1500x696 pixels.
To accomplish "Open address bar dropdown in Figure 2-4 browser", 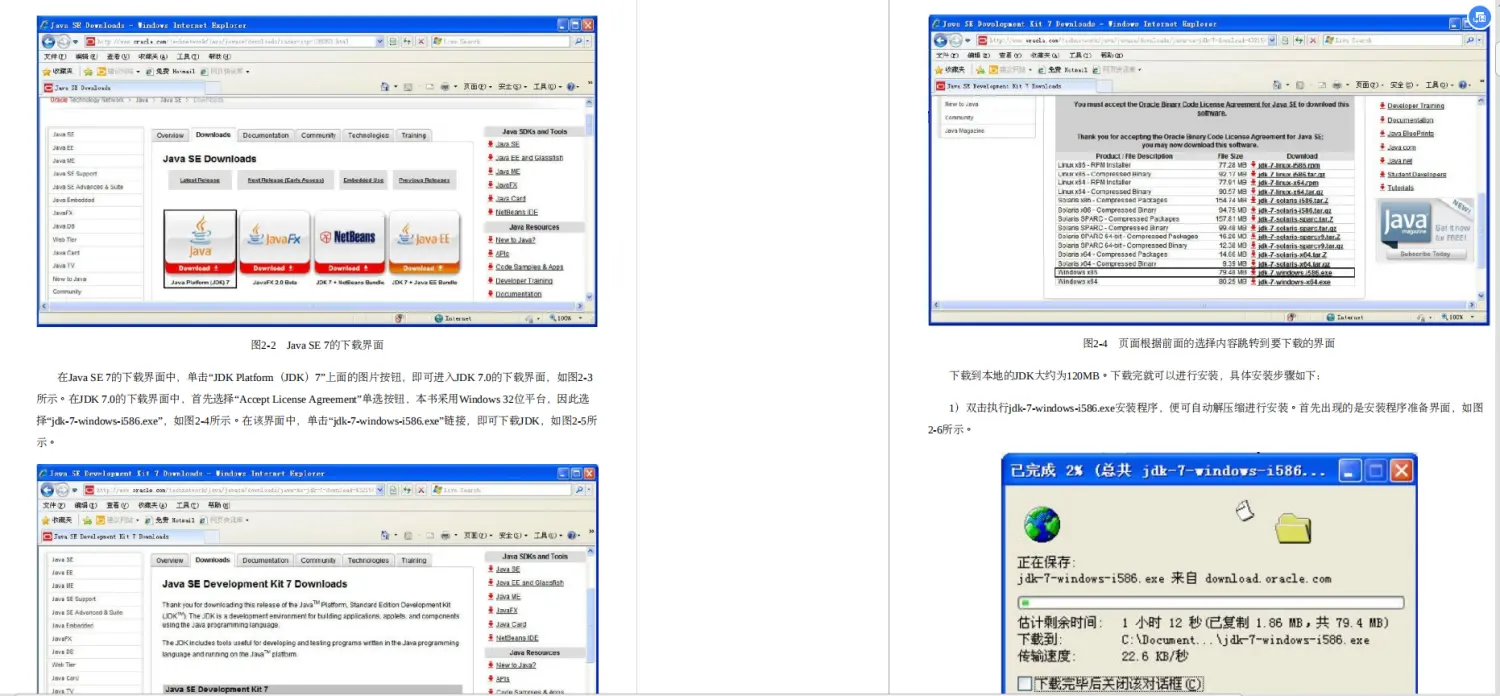I will (1273, 41).
